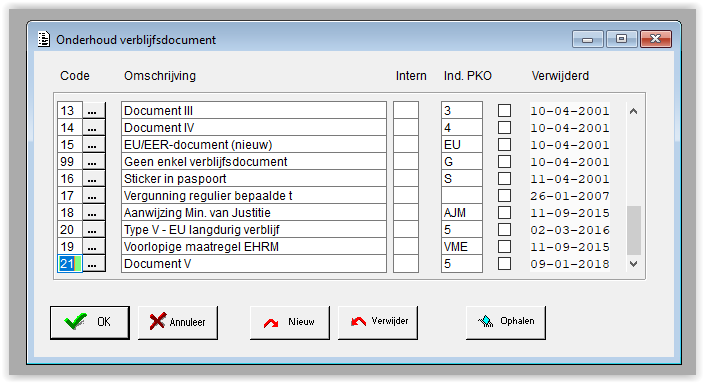Open lookup button for code 19

(x=93, y=247)
